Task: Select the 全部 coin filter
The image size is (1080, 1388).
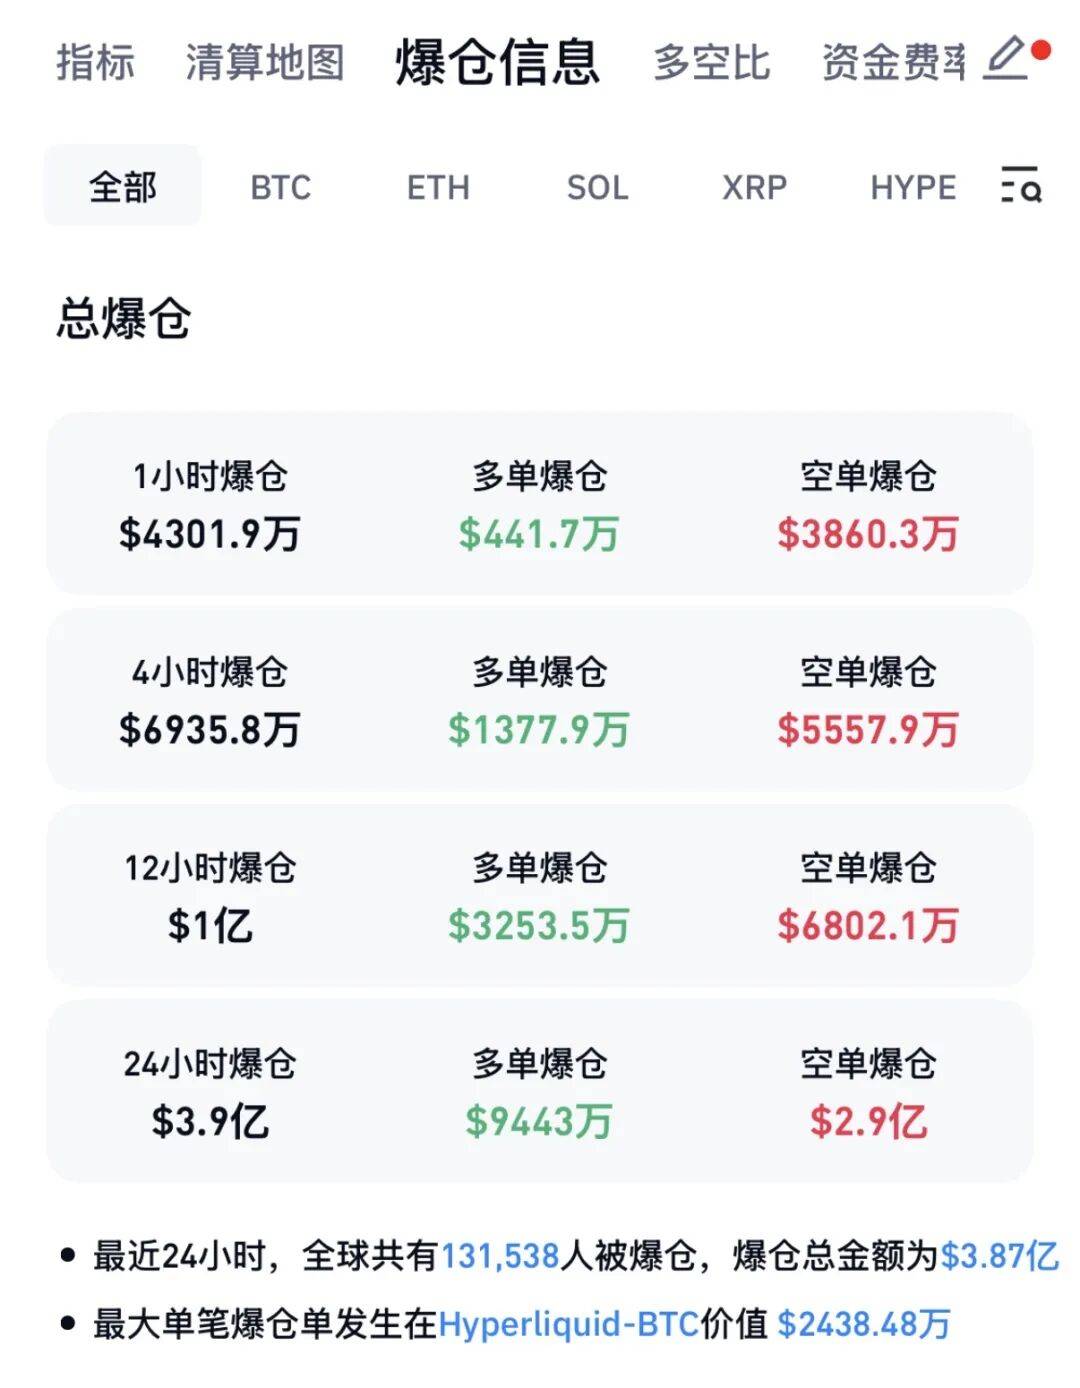Action: click(123, 187)
